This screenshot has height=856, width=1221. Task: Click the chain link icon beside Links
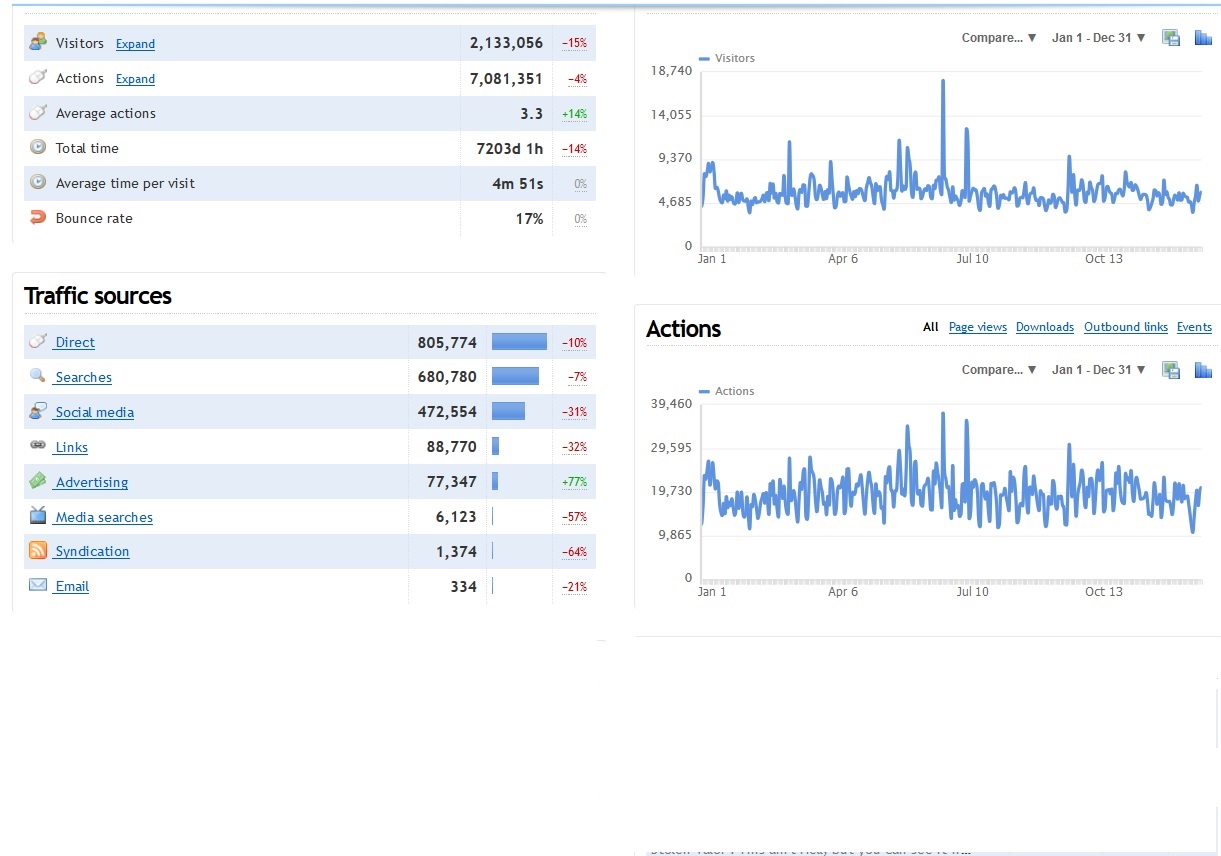coord(37,446)
